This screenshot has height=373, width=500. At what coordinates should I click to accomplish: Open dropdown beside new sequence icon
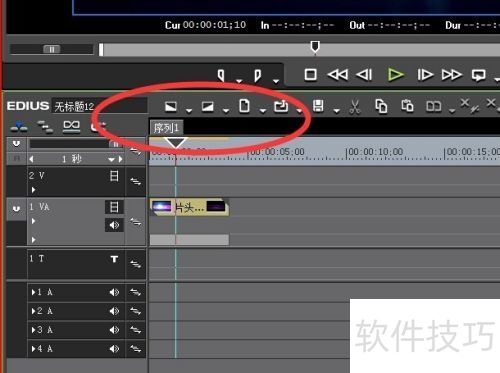pos(263,110)
